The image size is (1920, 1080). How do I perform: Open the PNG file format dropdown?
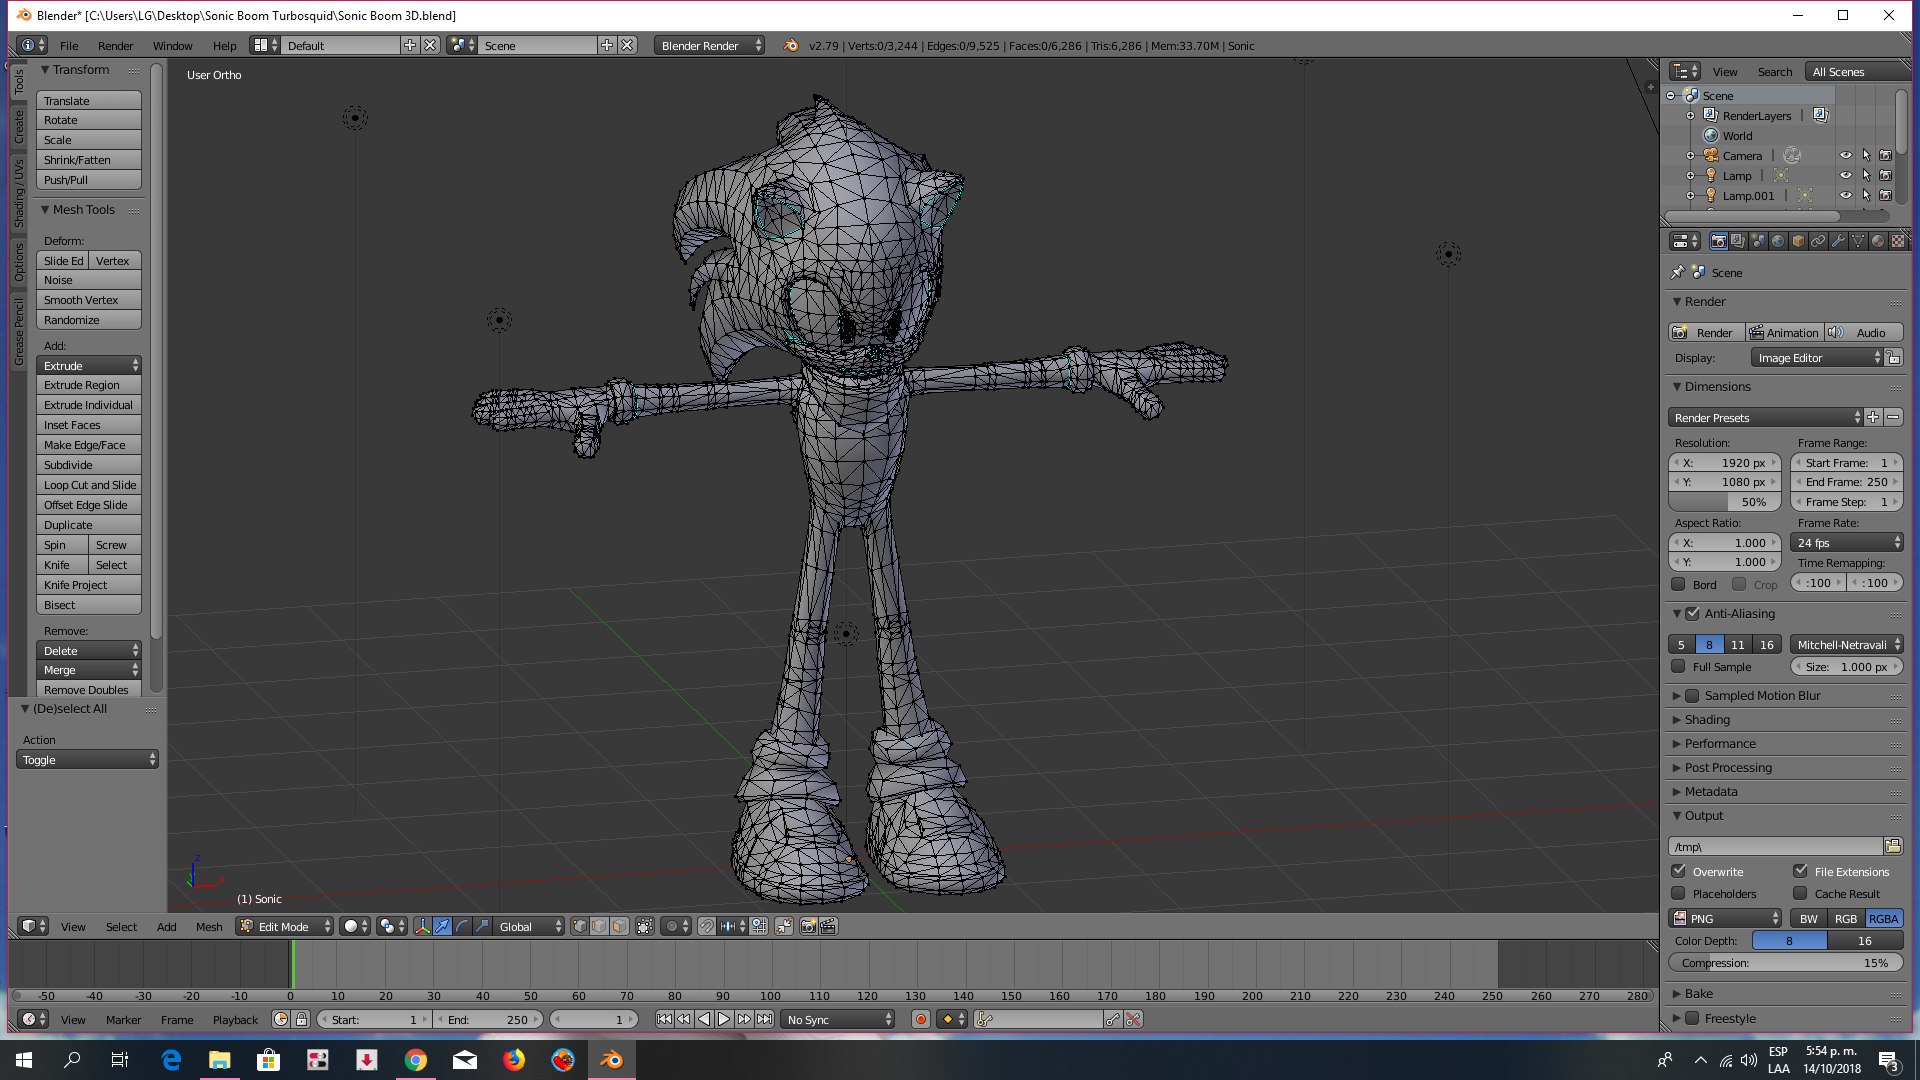(1725, 918)
